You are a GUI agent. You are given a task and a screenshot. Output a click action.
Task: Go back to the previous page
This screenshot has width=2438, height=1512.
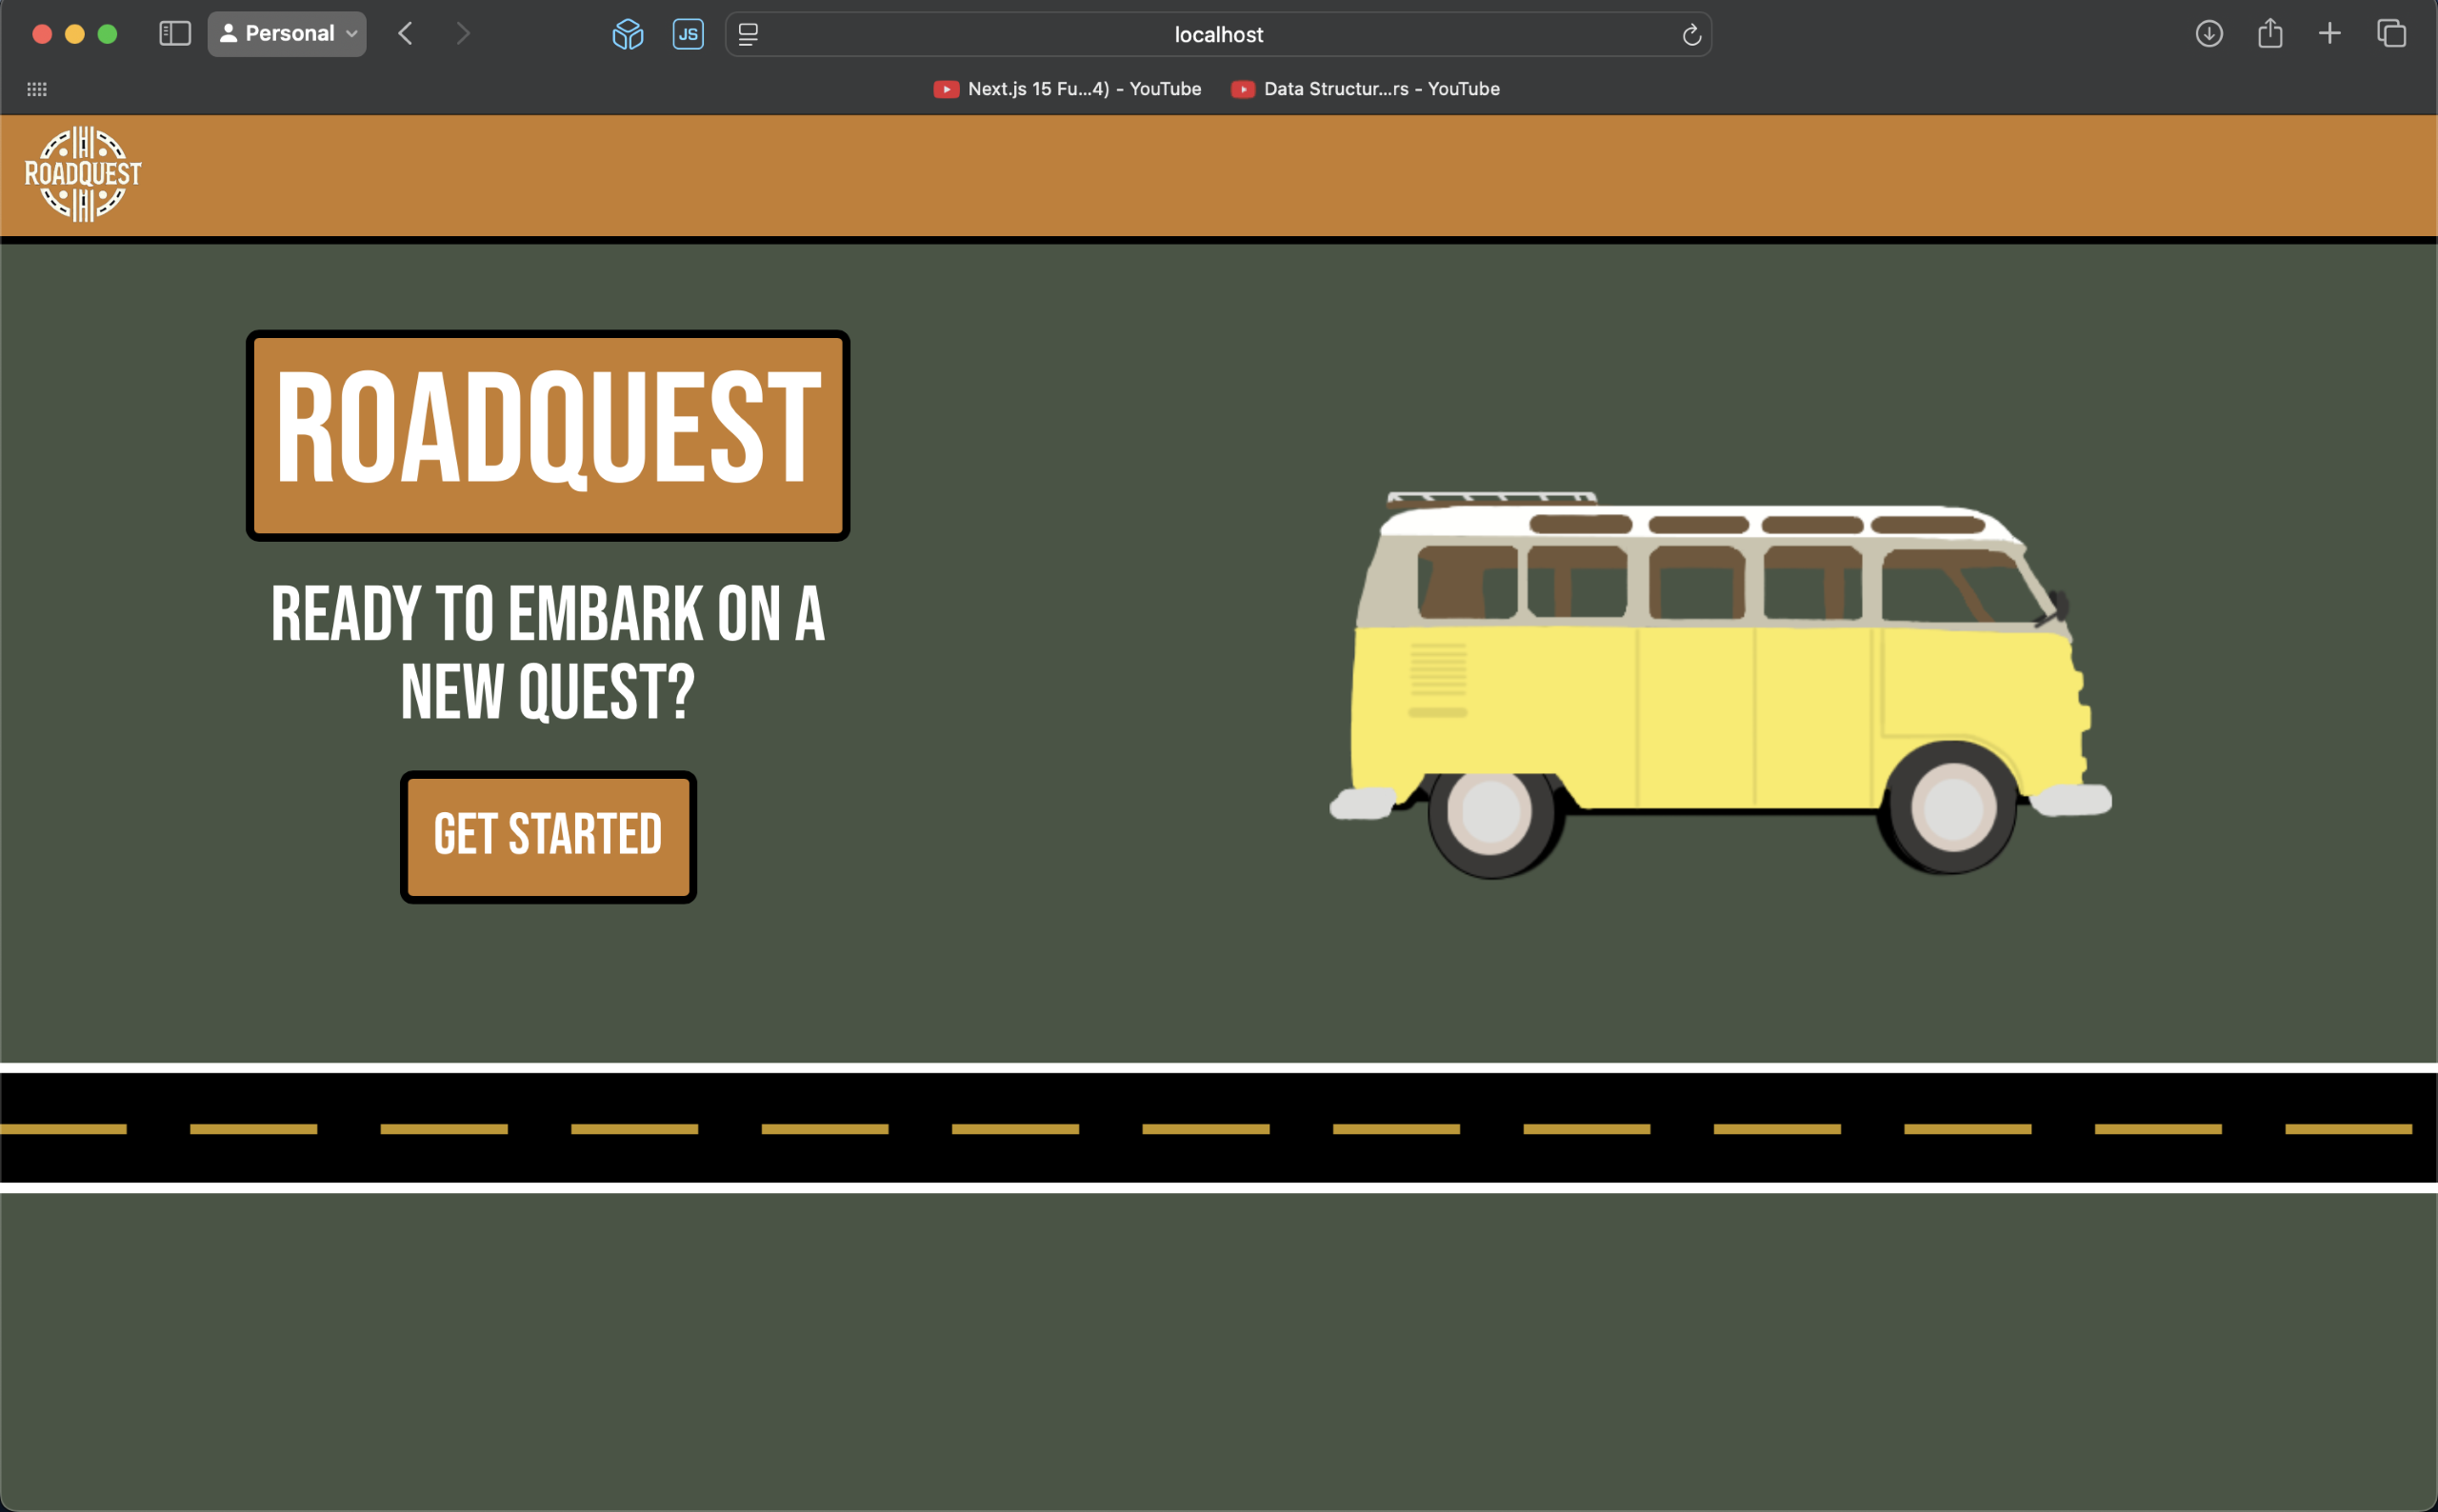[405, 34]
